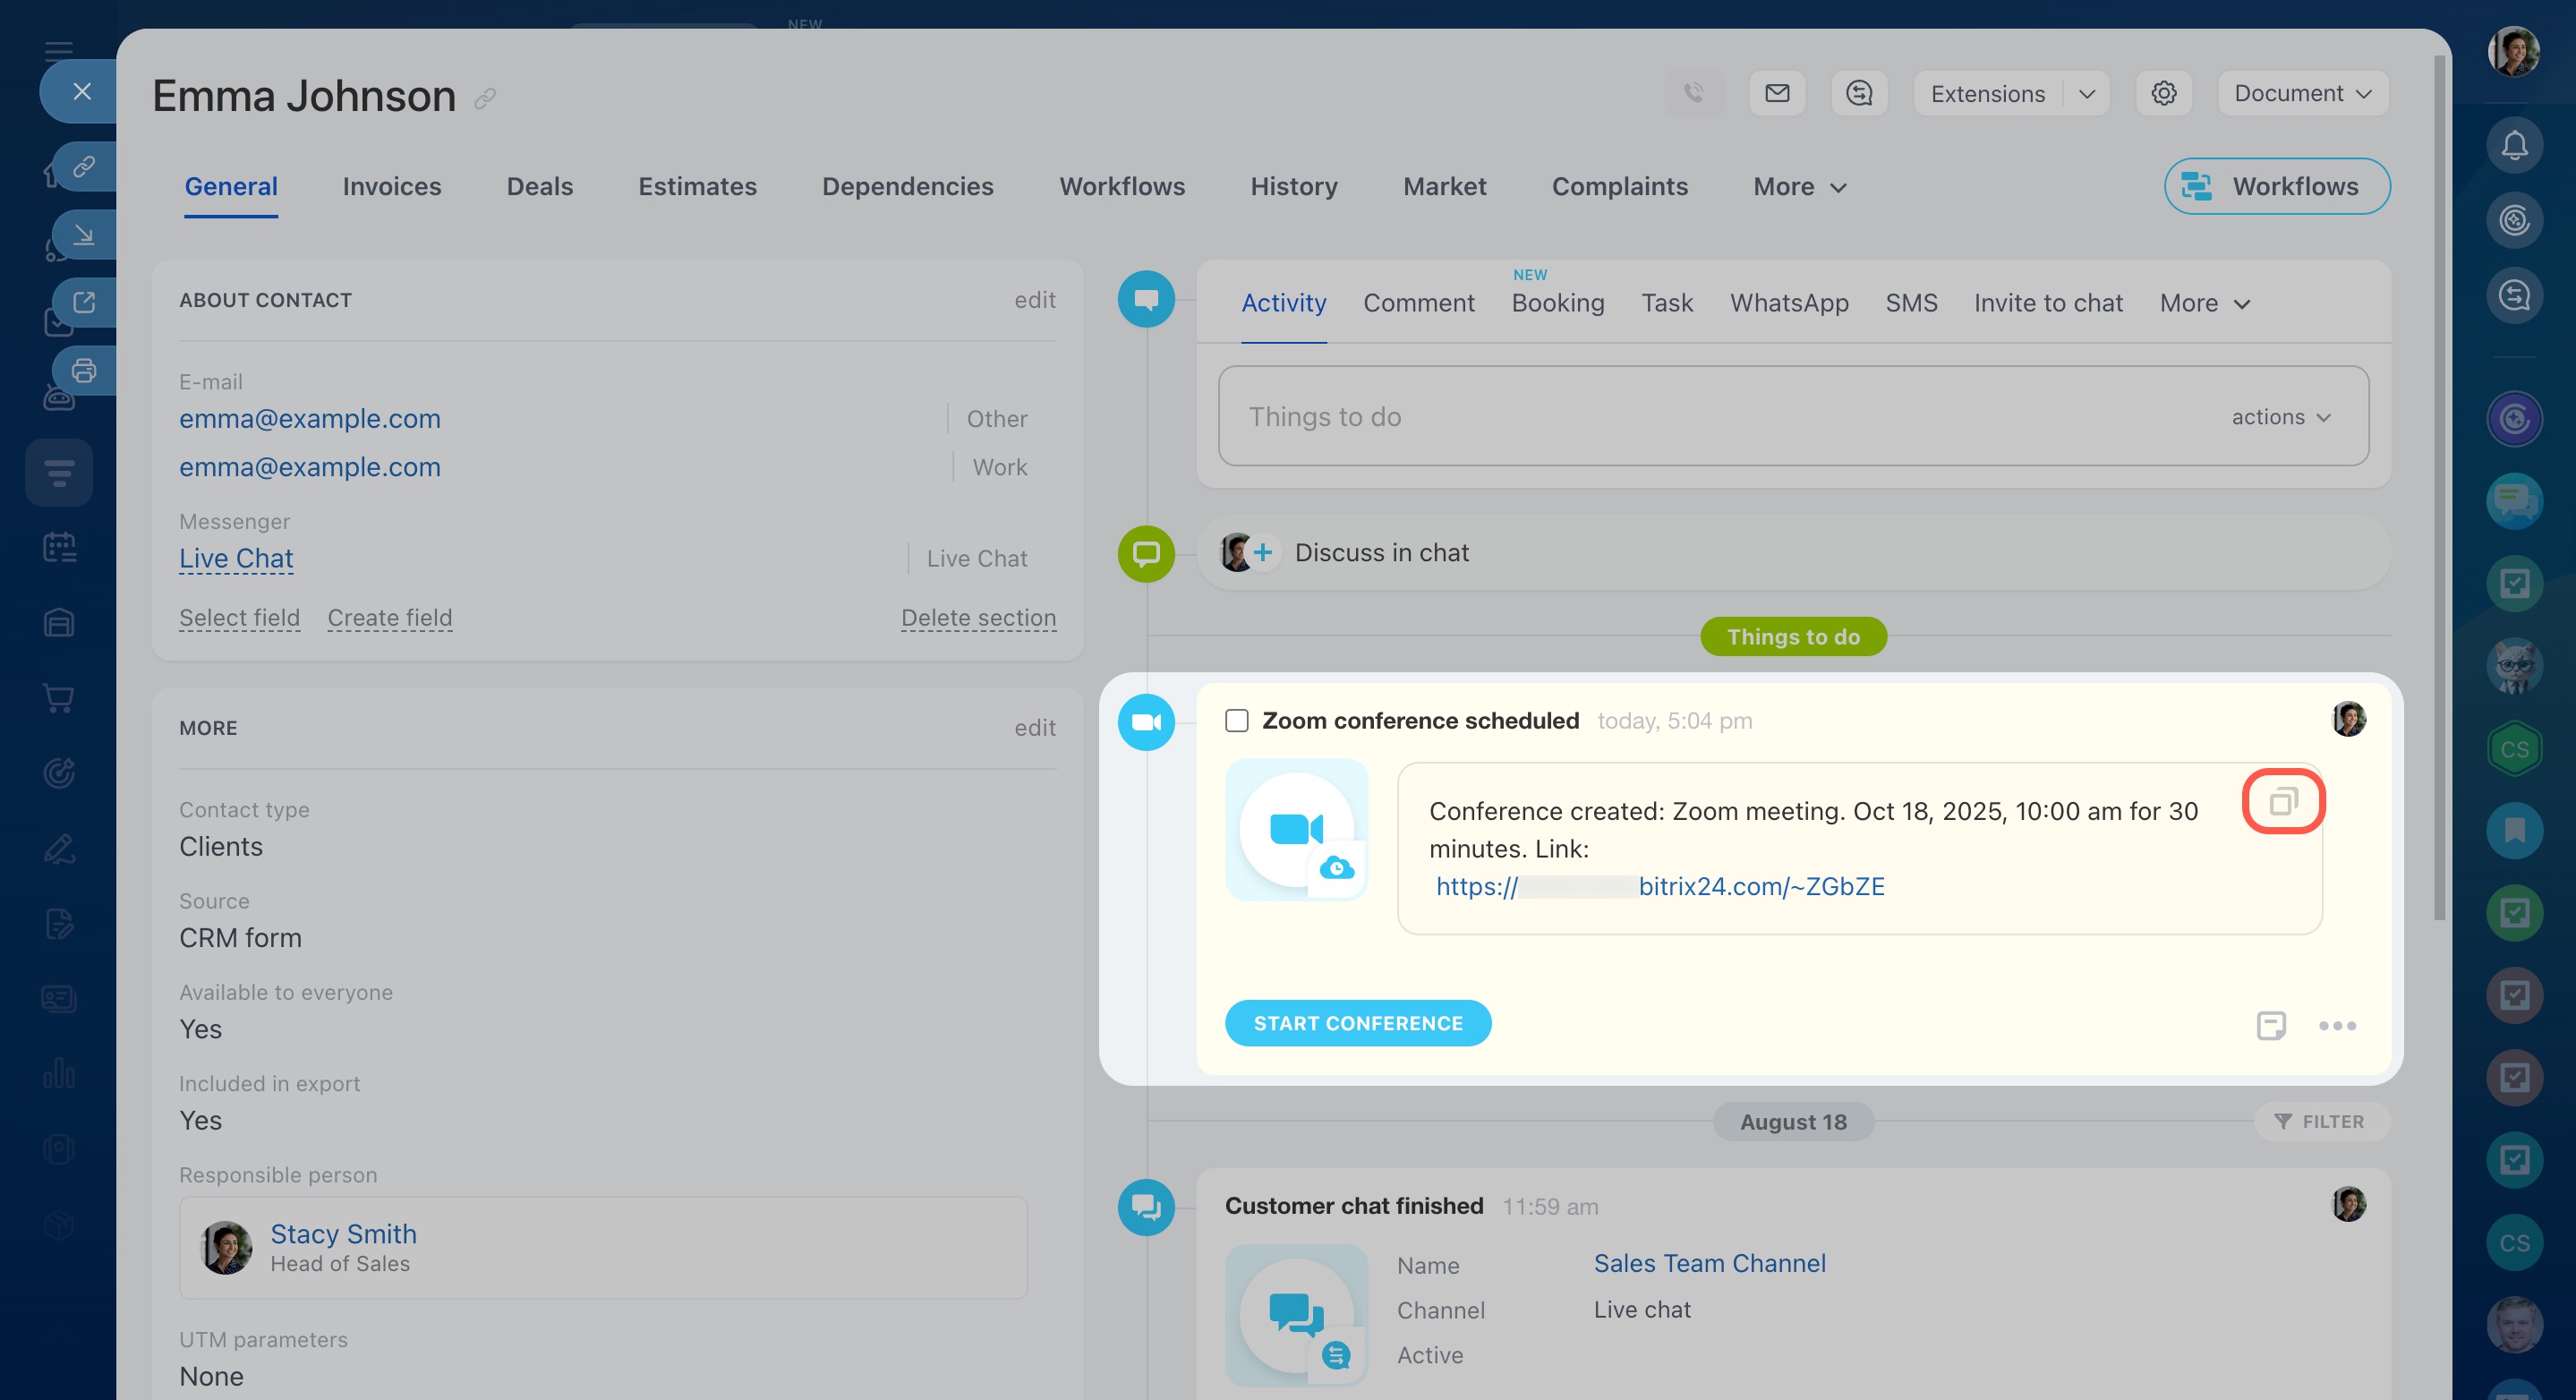Open the settings gear icon
2576x1400 pixels.
[2163, 93]
